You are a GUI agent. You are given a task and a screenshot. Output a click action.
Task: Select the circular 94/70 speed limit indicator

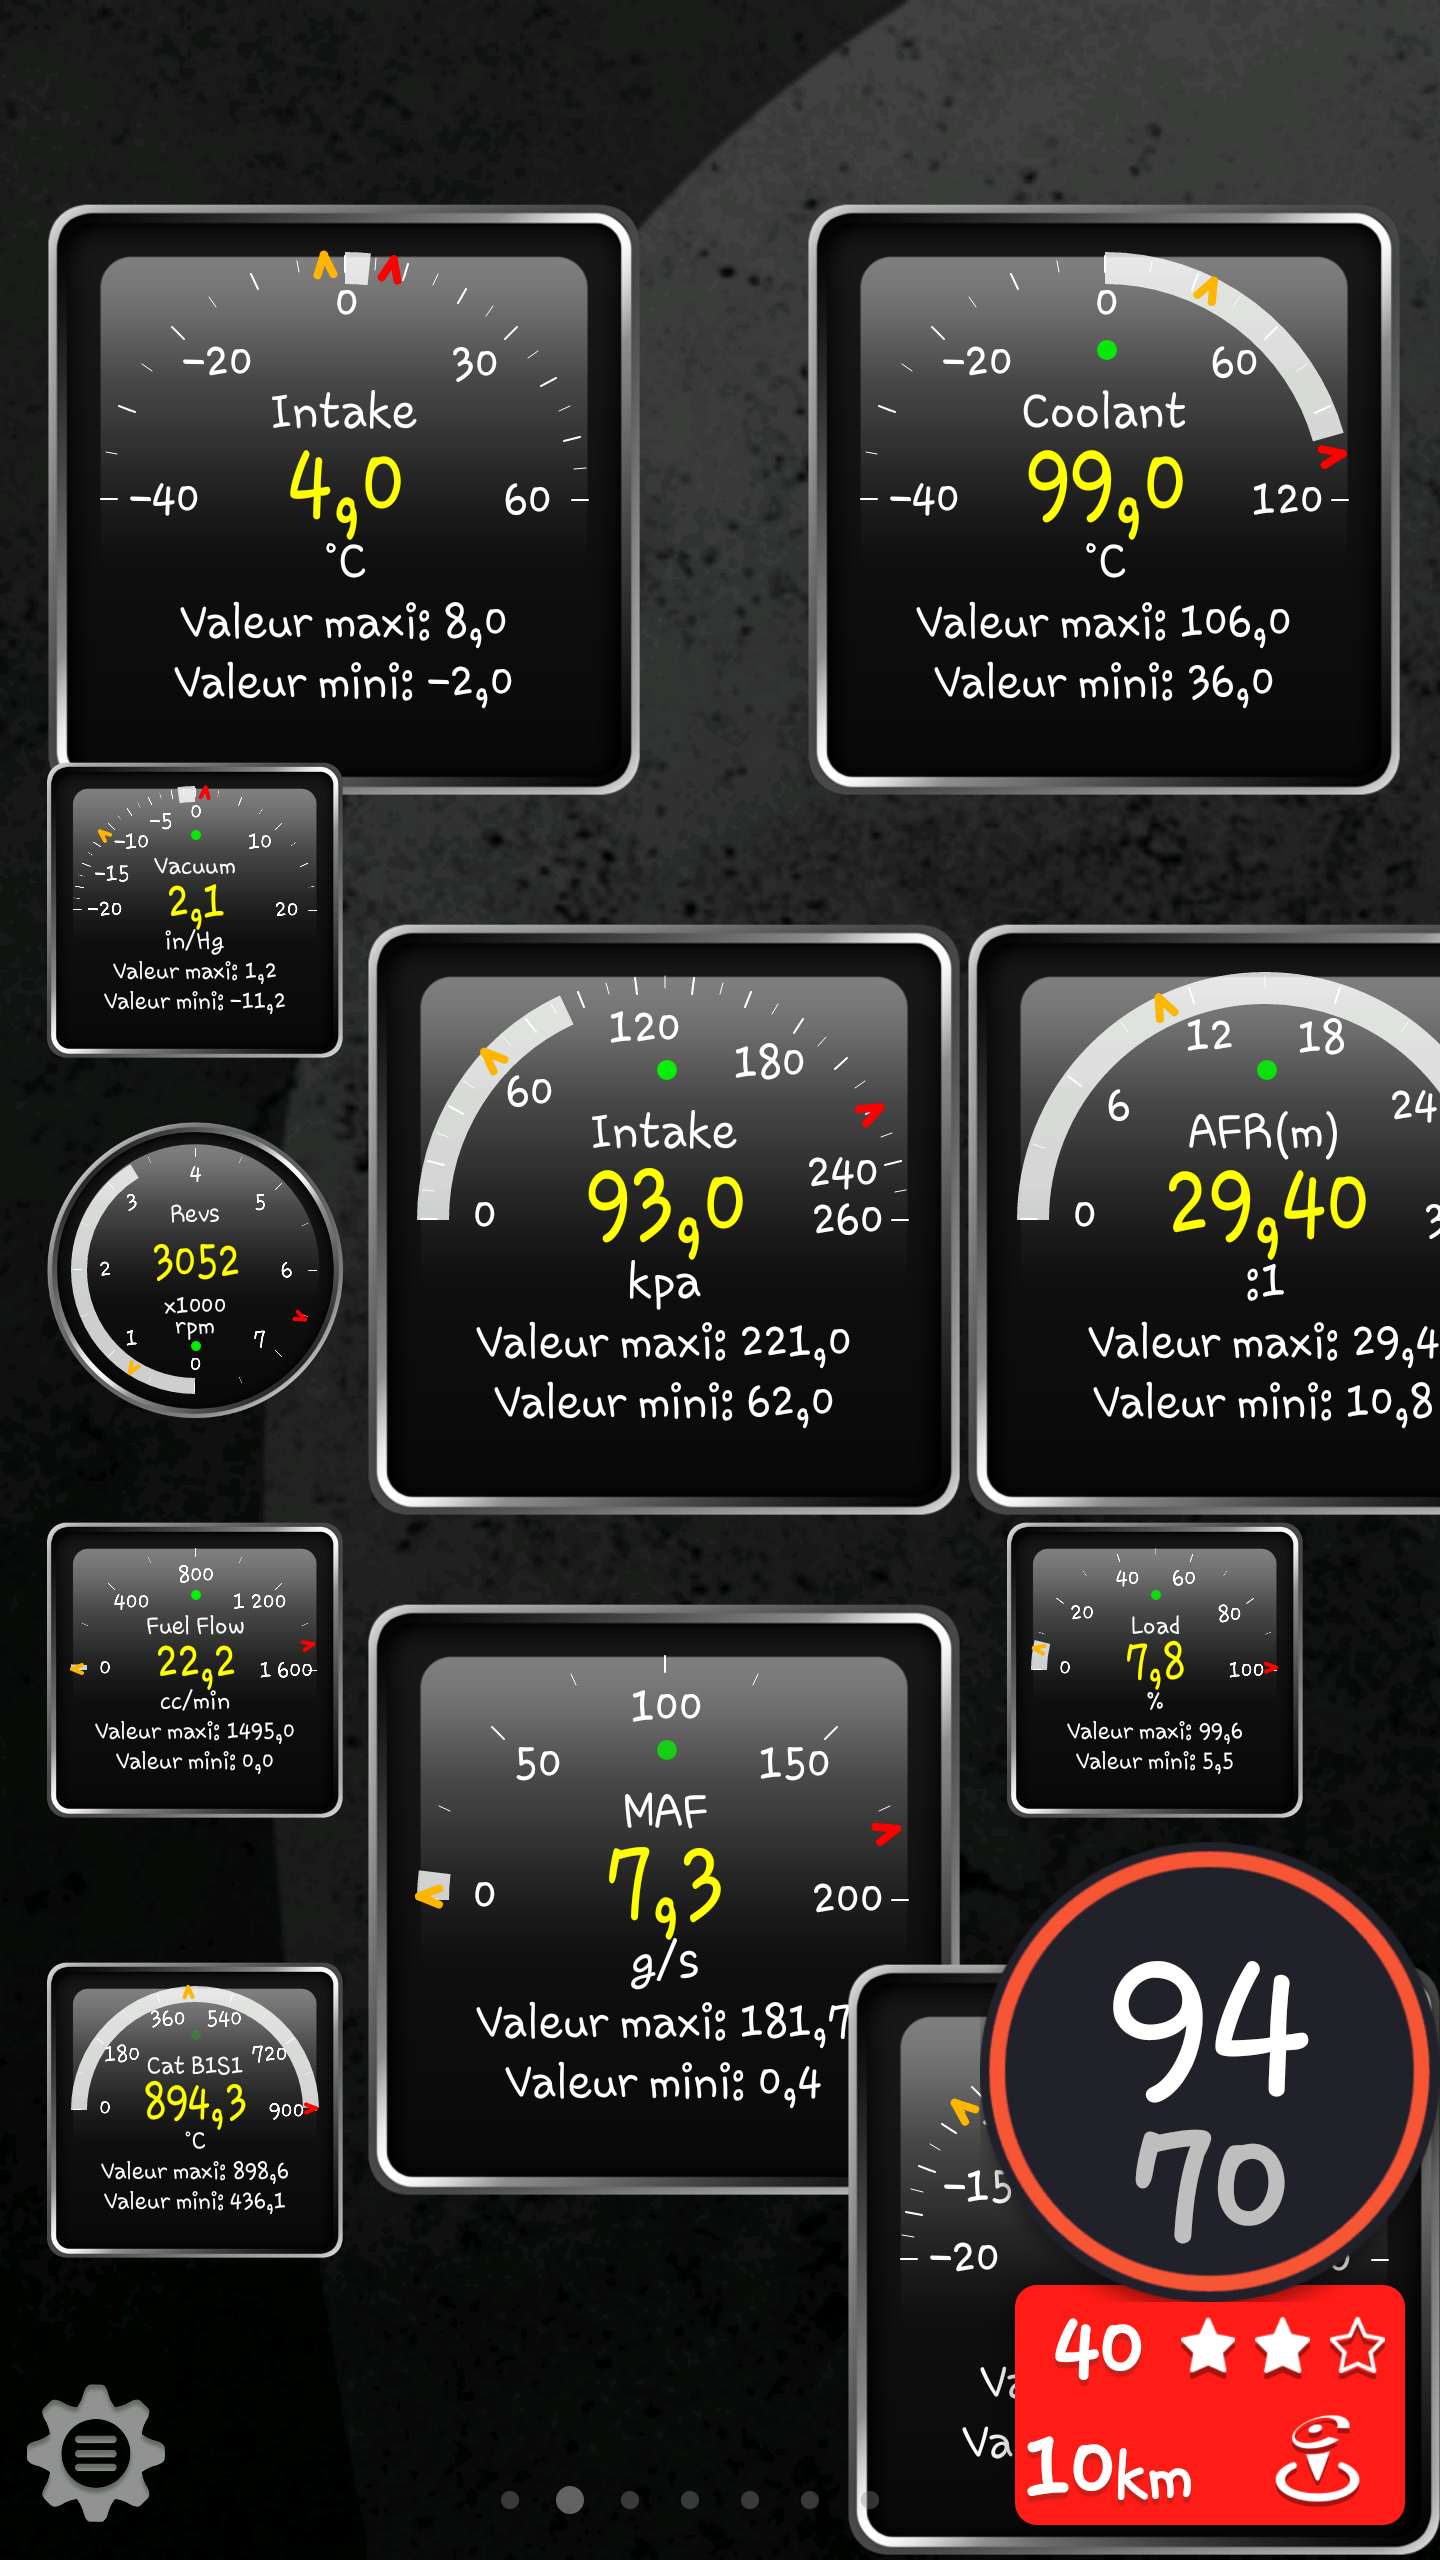(1210, 2072)
